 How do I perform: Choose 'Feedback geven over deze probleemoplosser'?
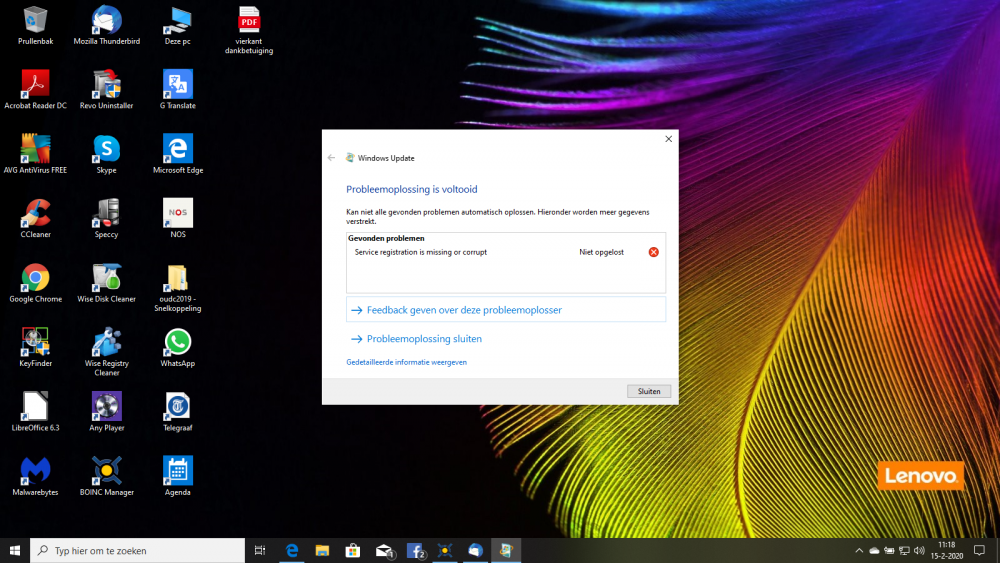[464, 310]
